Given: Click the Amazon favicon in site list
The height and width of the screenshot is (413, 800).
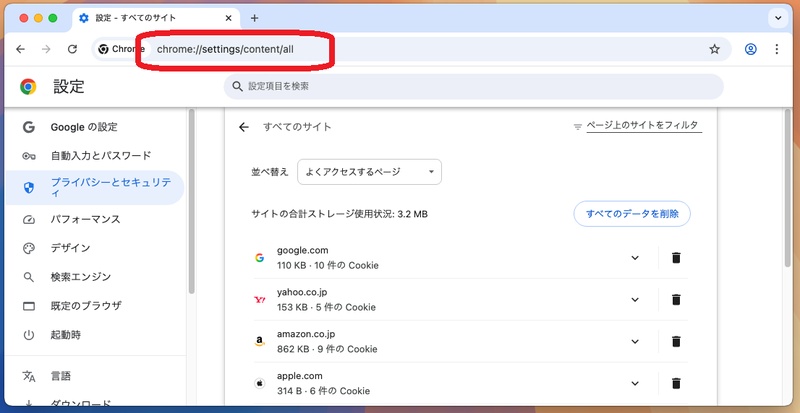Looking at the screenshot, I should click(260, 342).
